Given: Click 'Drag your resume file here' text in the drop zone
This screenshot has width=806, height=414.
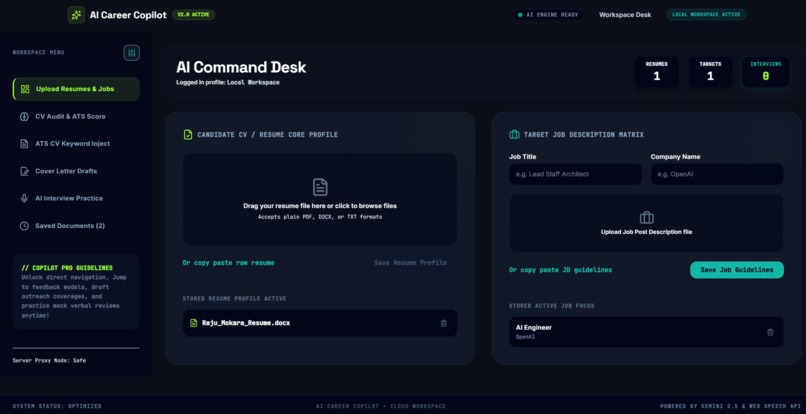Looking at the screenshot, I should pos(320,206).
